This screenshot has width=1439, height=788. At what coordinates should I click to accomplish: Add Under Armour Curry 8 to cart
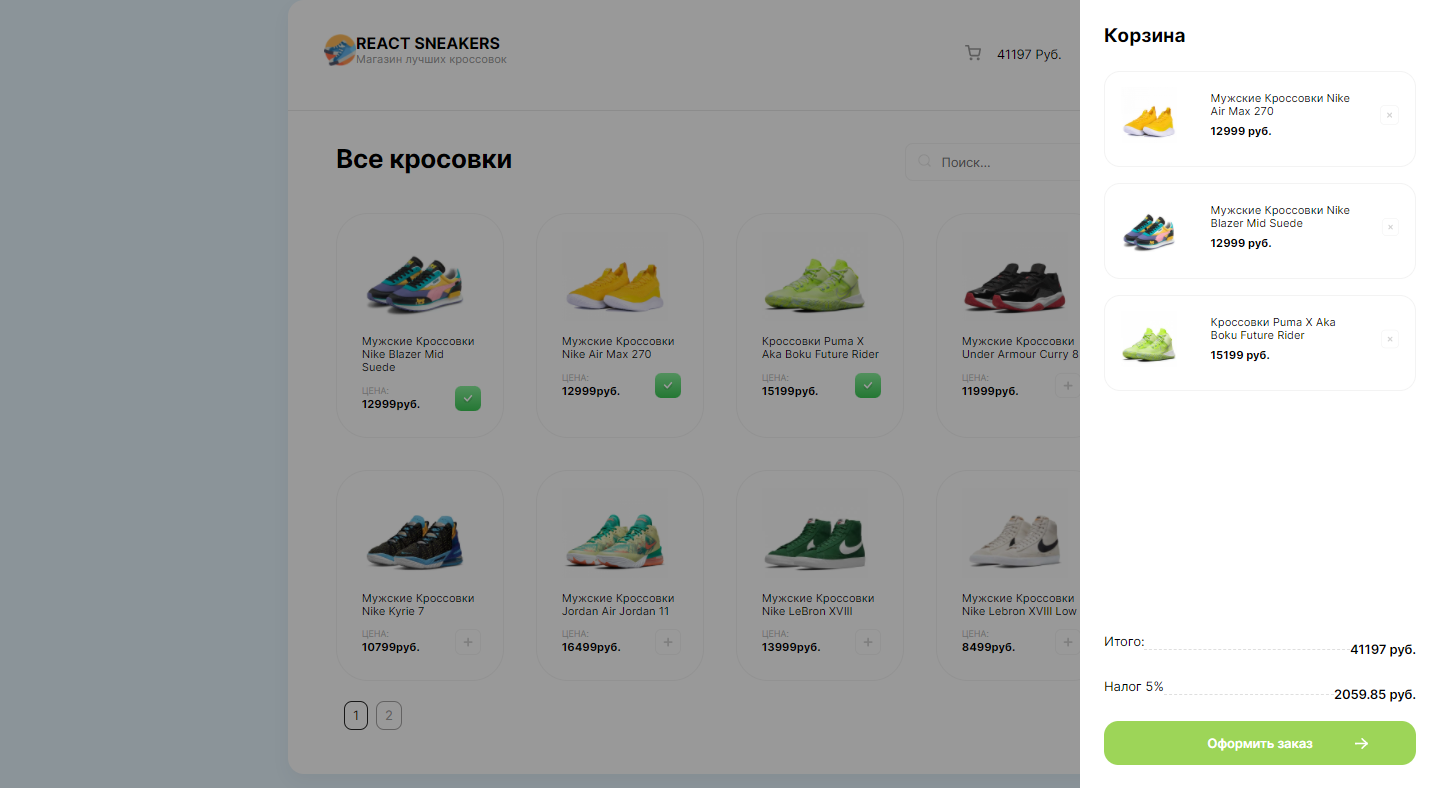click(x=1067, y=385)
